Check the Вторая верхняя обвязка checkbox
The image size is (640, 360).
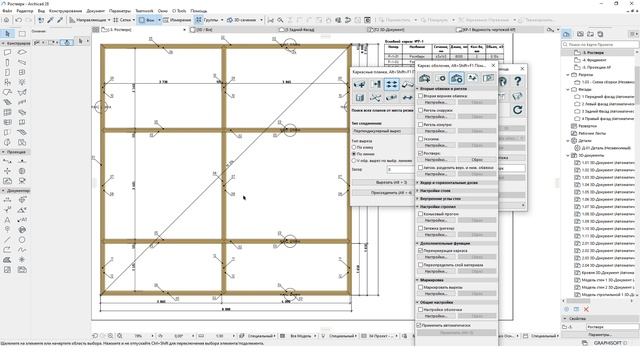[420, 96]
